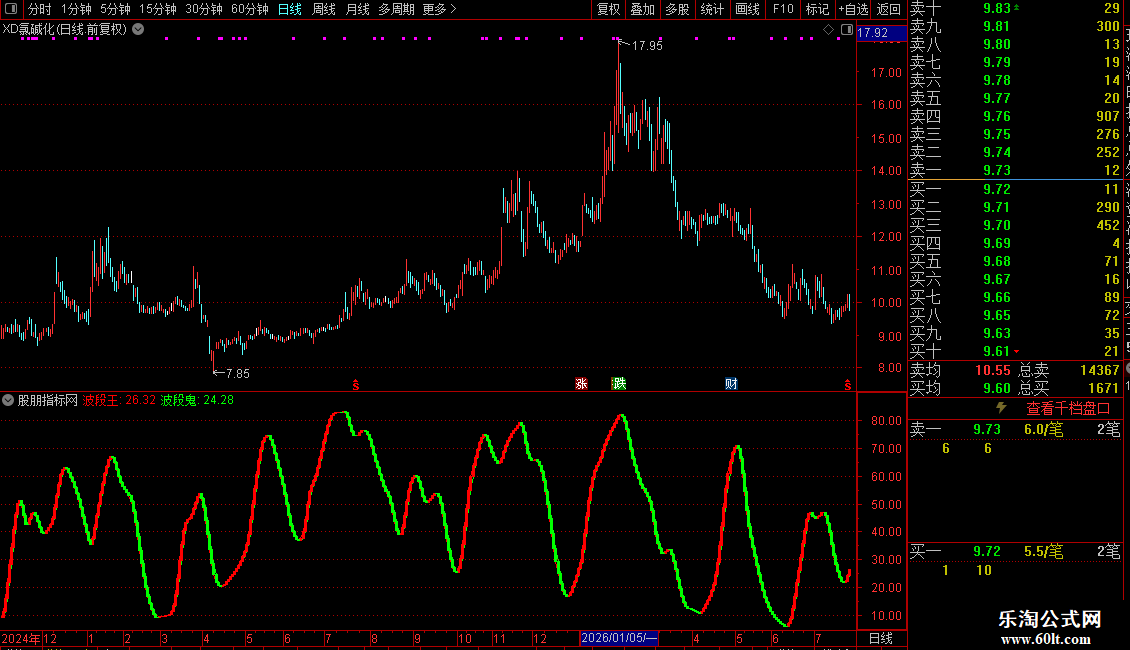The width and height of the screenshot is (1130, 650).
Task: Click the 总卖 14367 total
Action: (1100, 370)
